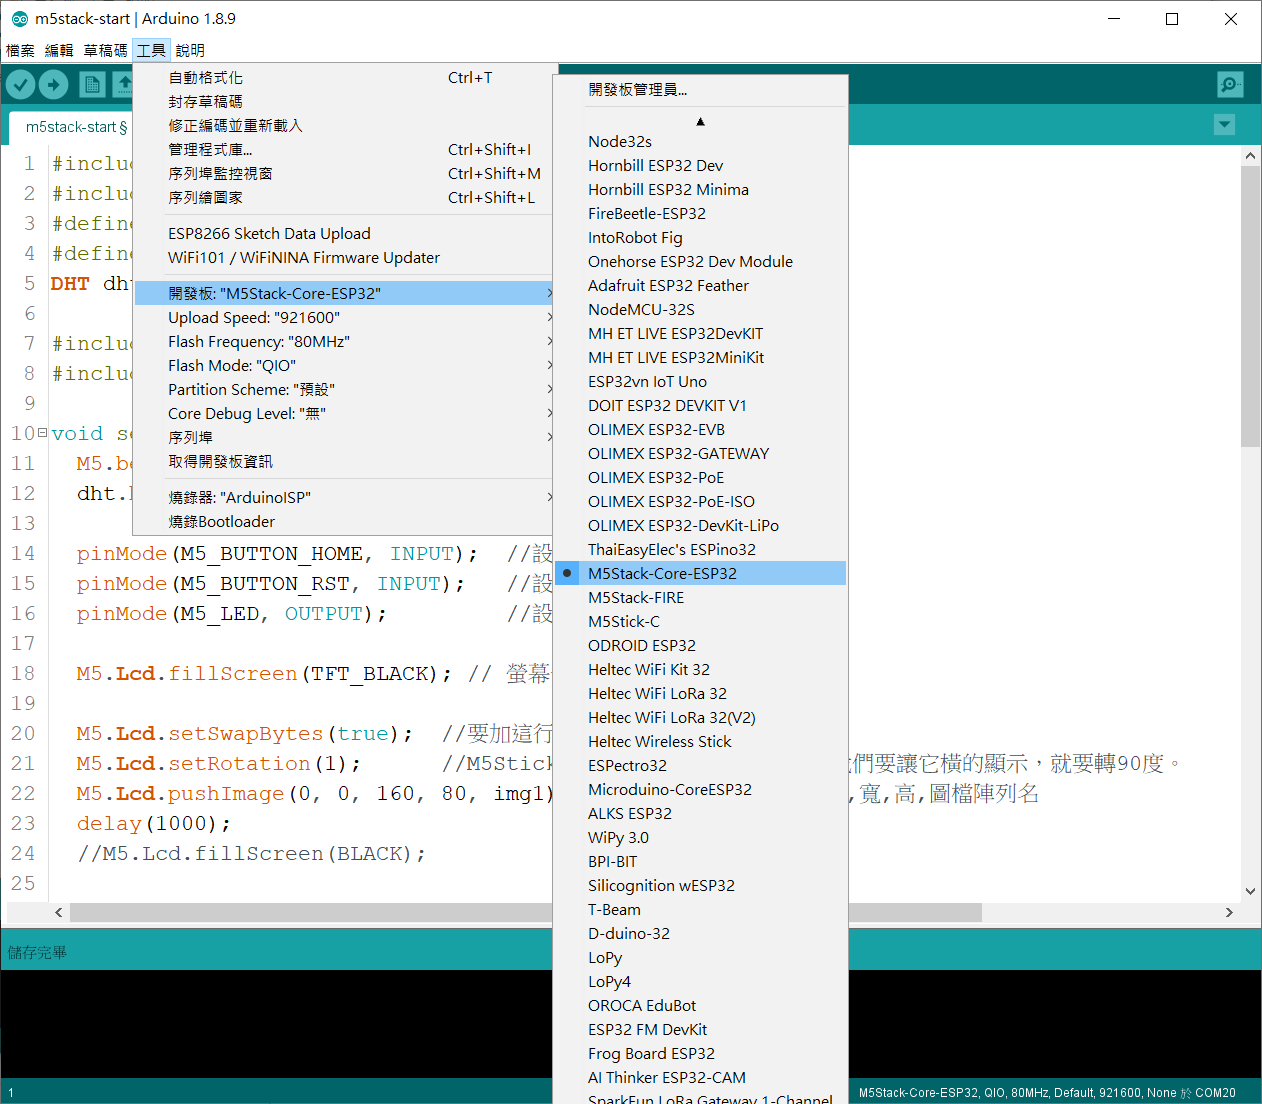Click the vertical scrollbar up arrow
The width and height of the screenshot is (1262, 1104).
(x=1250, y=156)
